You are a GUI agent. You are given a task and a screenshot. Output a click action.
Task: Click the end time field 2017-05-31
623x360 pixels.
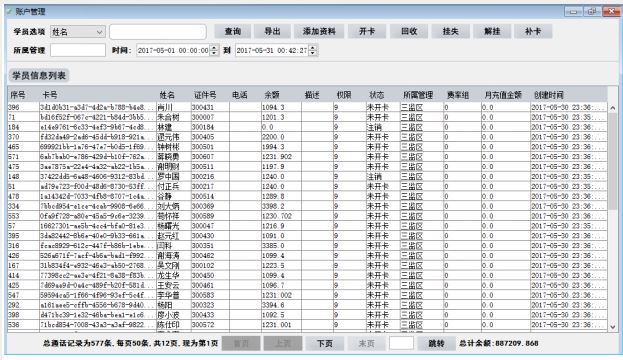(x=272, y=50)
